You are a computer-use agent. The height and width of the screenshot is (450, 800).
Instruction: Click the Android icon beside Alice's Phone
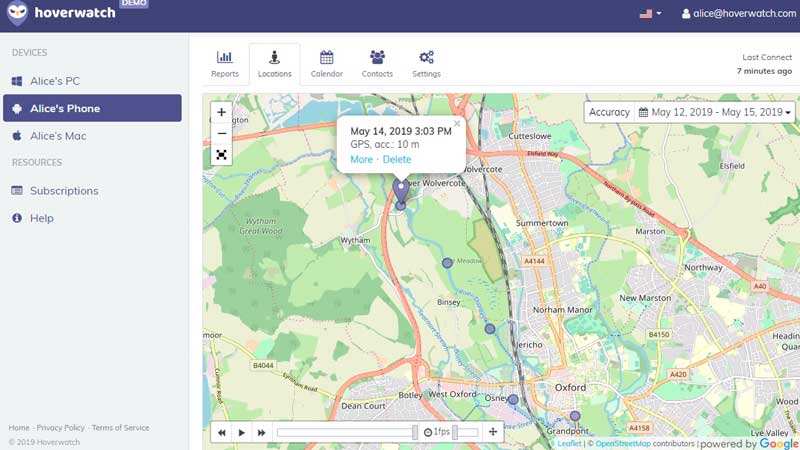[x=17, y=109]
